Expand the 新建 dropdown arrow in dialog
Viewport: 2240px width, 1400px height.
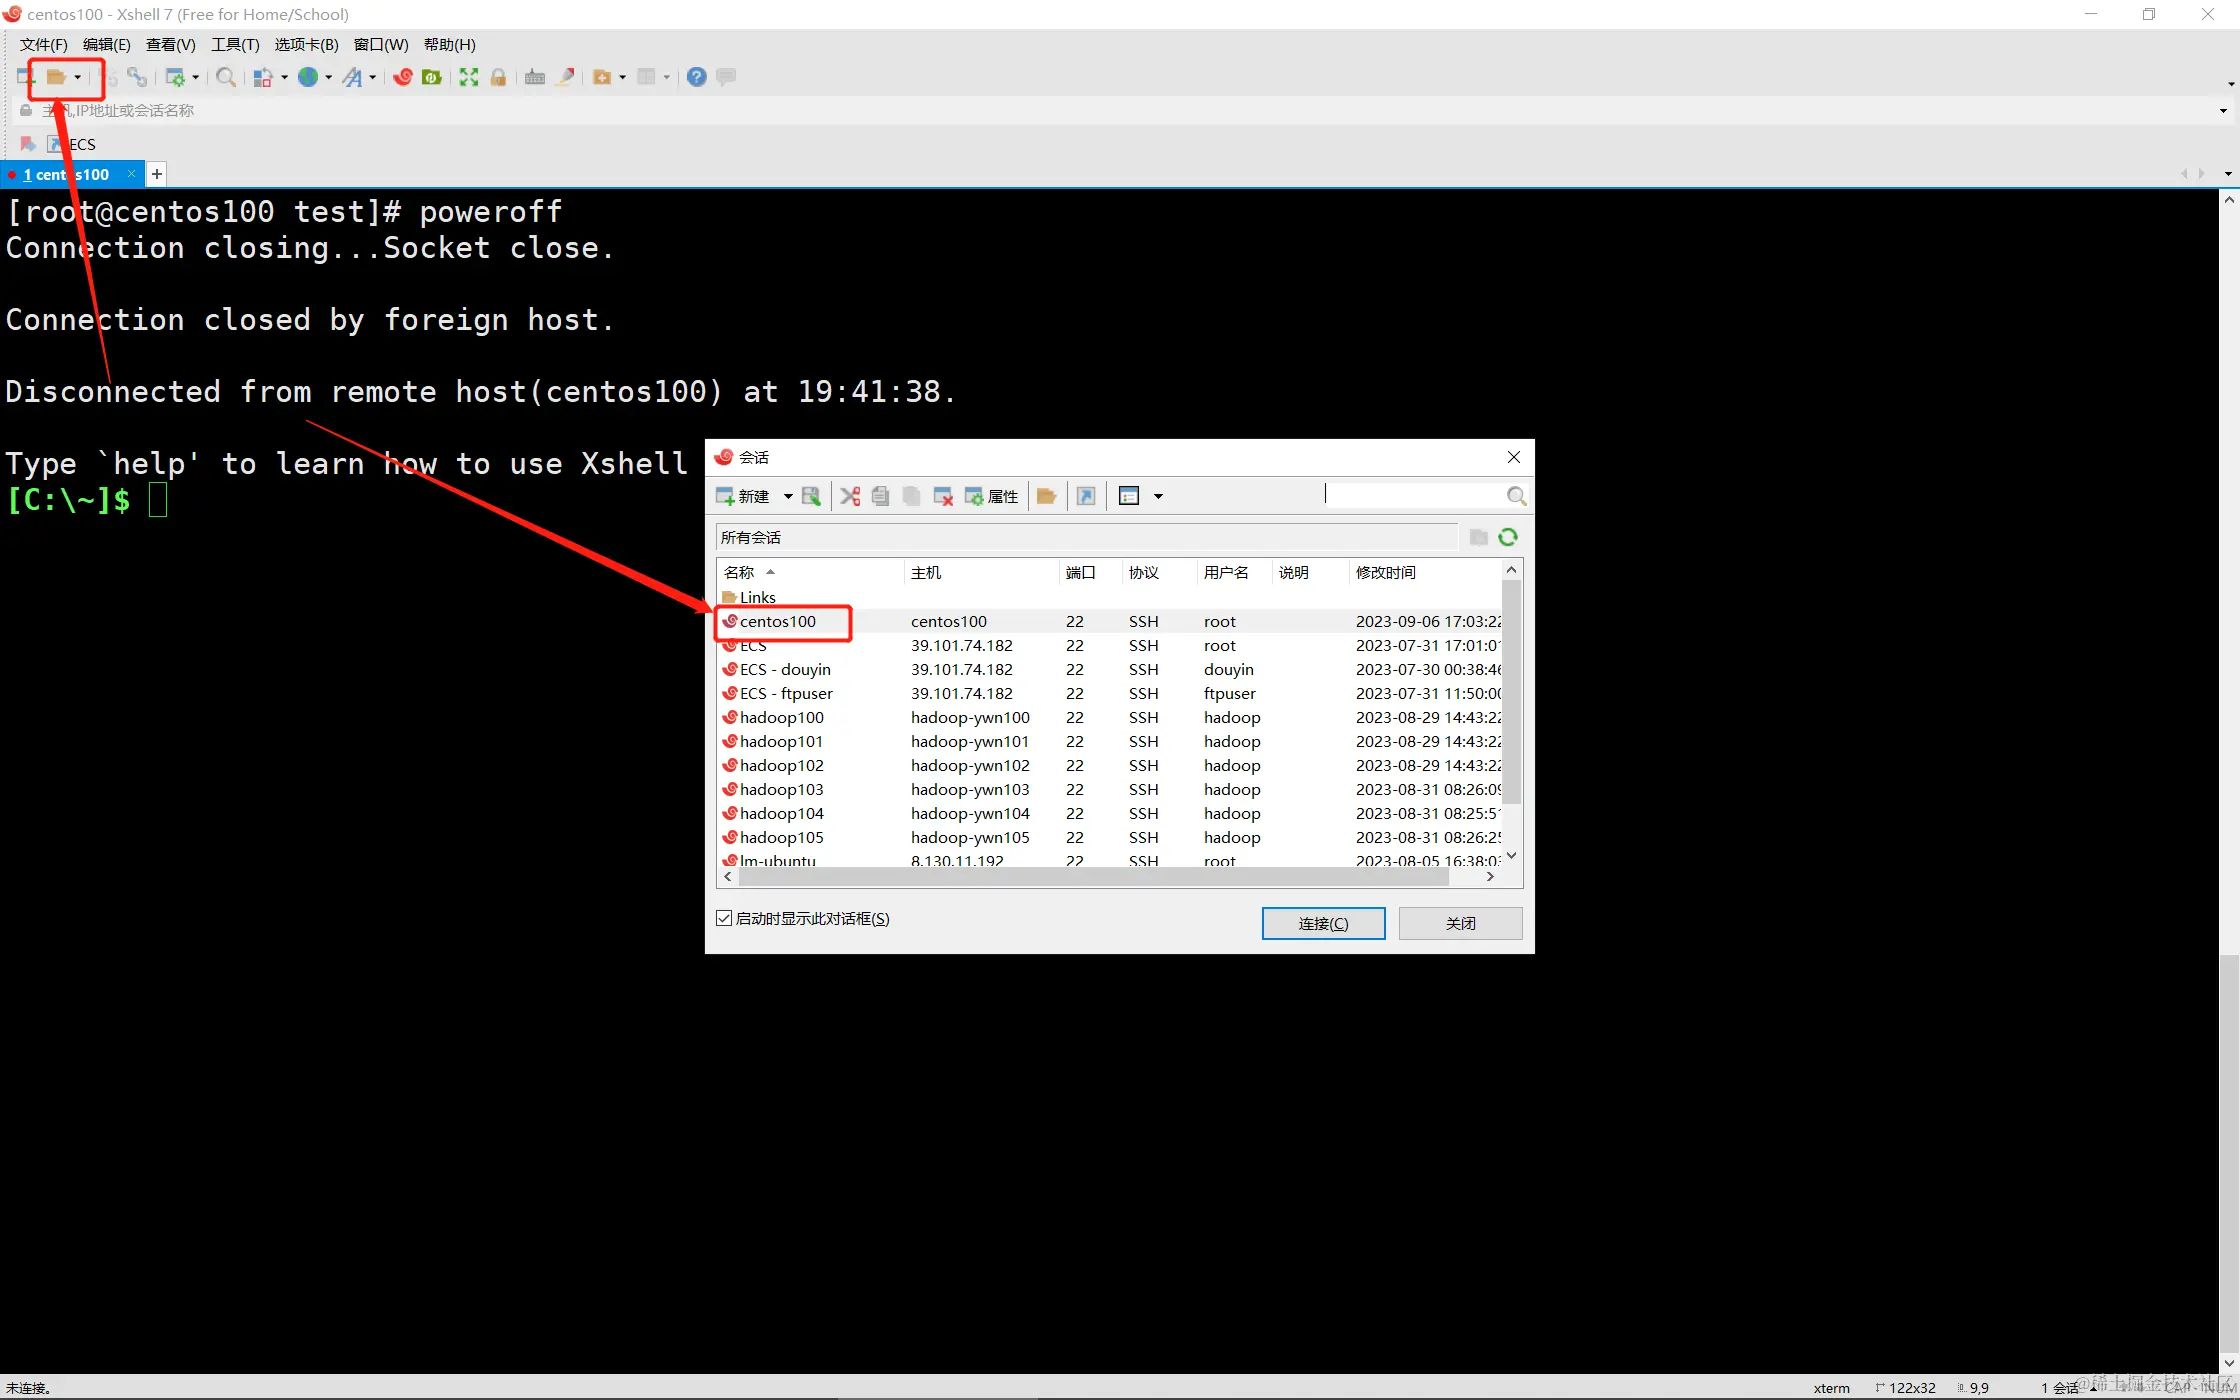(788, 496)
